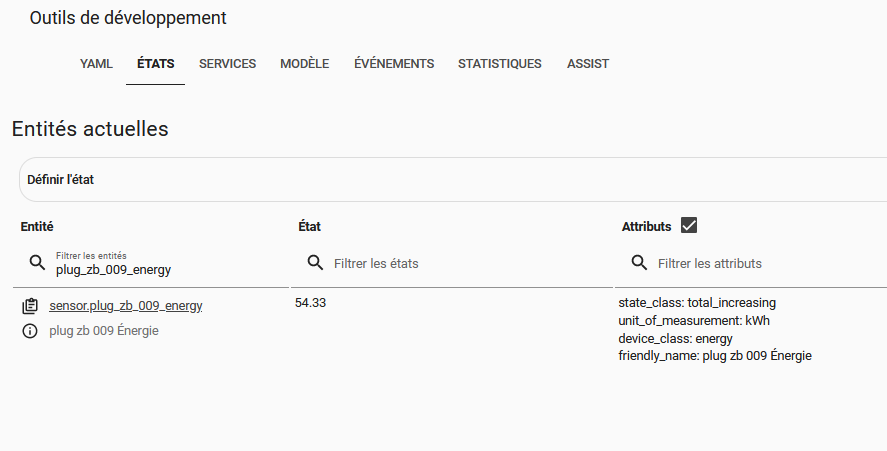The width and height of the screenshot is (887, 451).
Task: Click the state filter magnifier icon
Action: [315, 263]
